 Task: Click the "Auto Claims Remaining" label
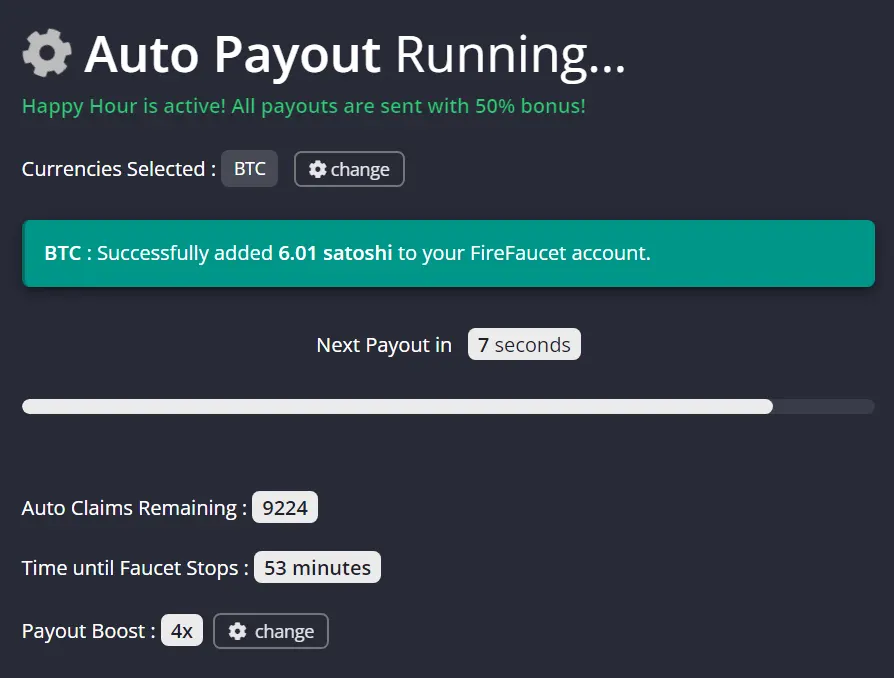134,508
